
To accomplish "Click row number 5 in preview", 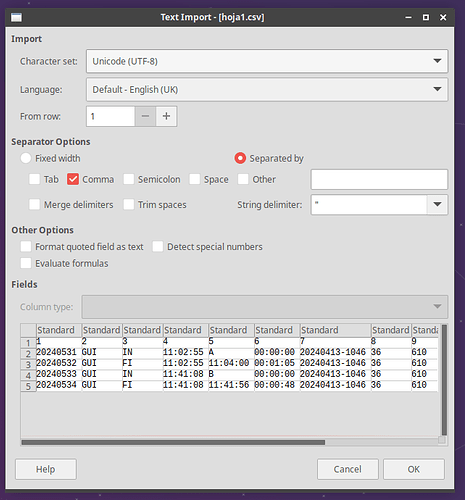I will coord(28,386).
